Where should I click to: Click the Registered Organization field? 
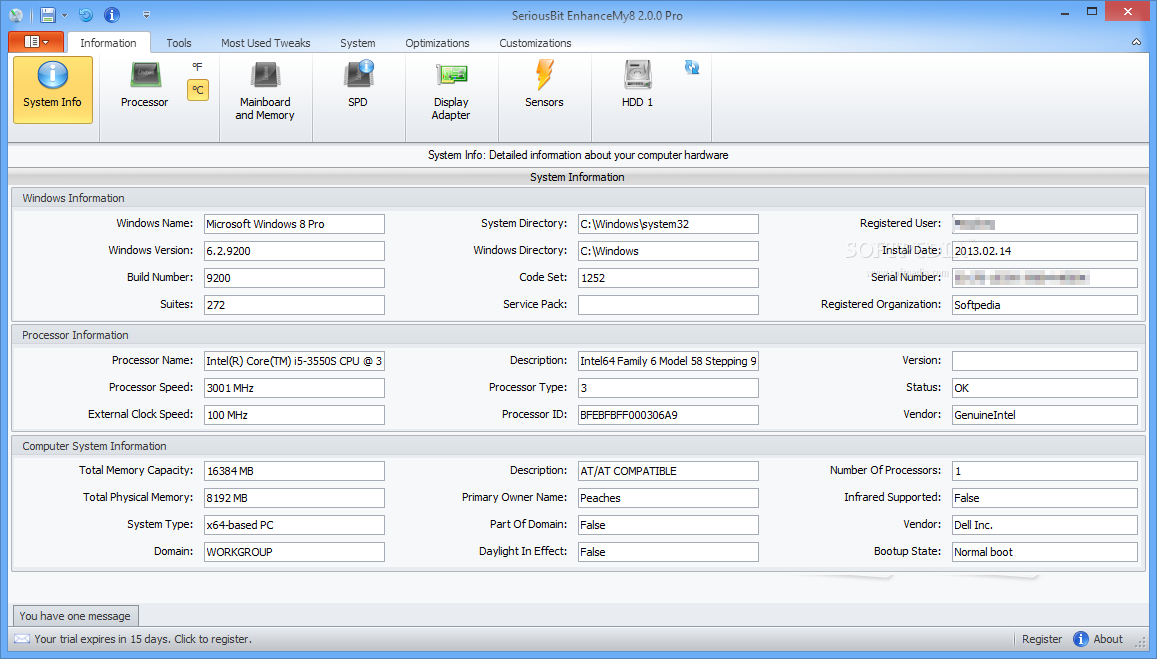point(1045,305)
